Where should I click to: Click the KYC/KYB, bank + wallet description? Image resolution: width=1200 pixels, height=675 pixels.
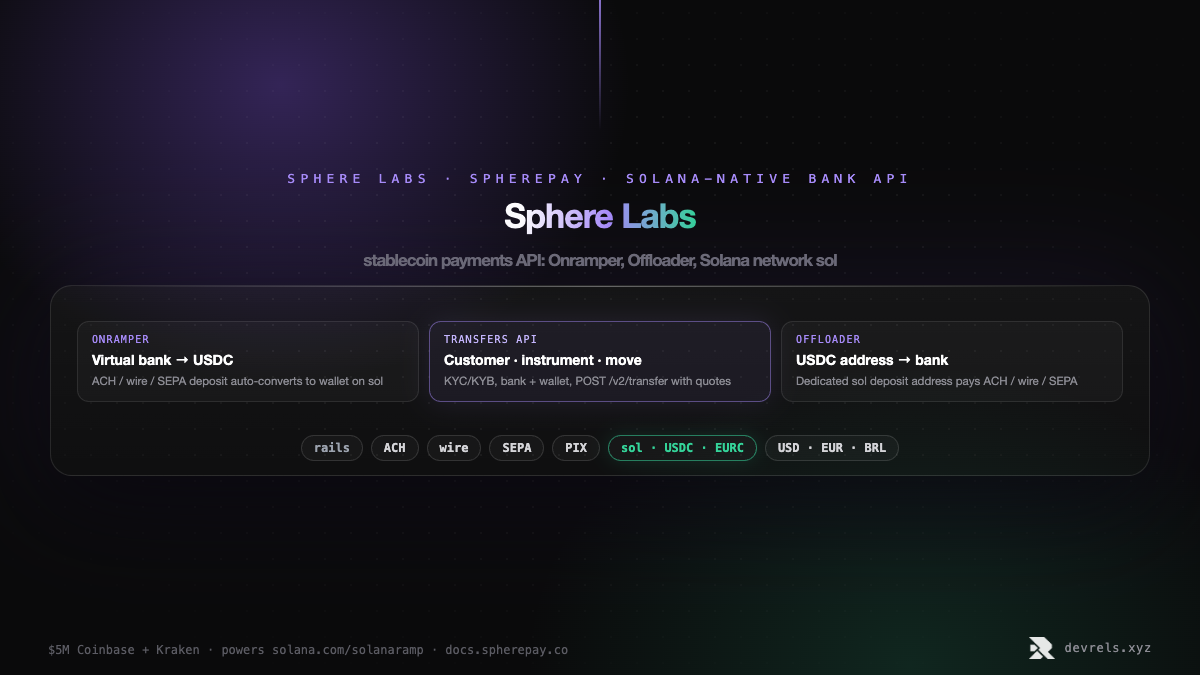coord(587,381)
